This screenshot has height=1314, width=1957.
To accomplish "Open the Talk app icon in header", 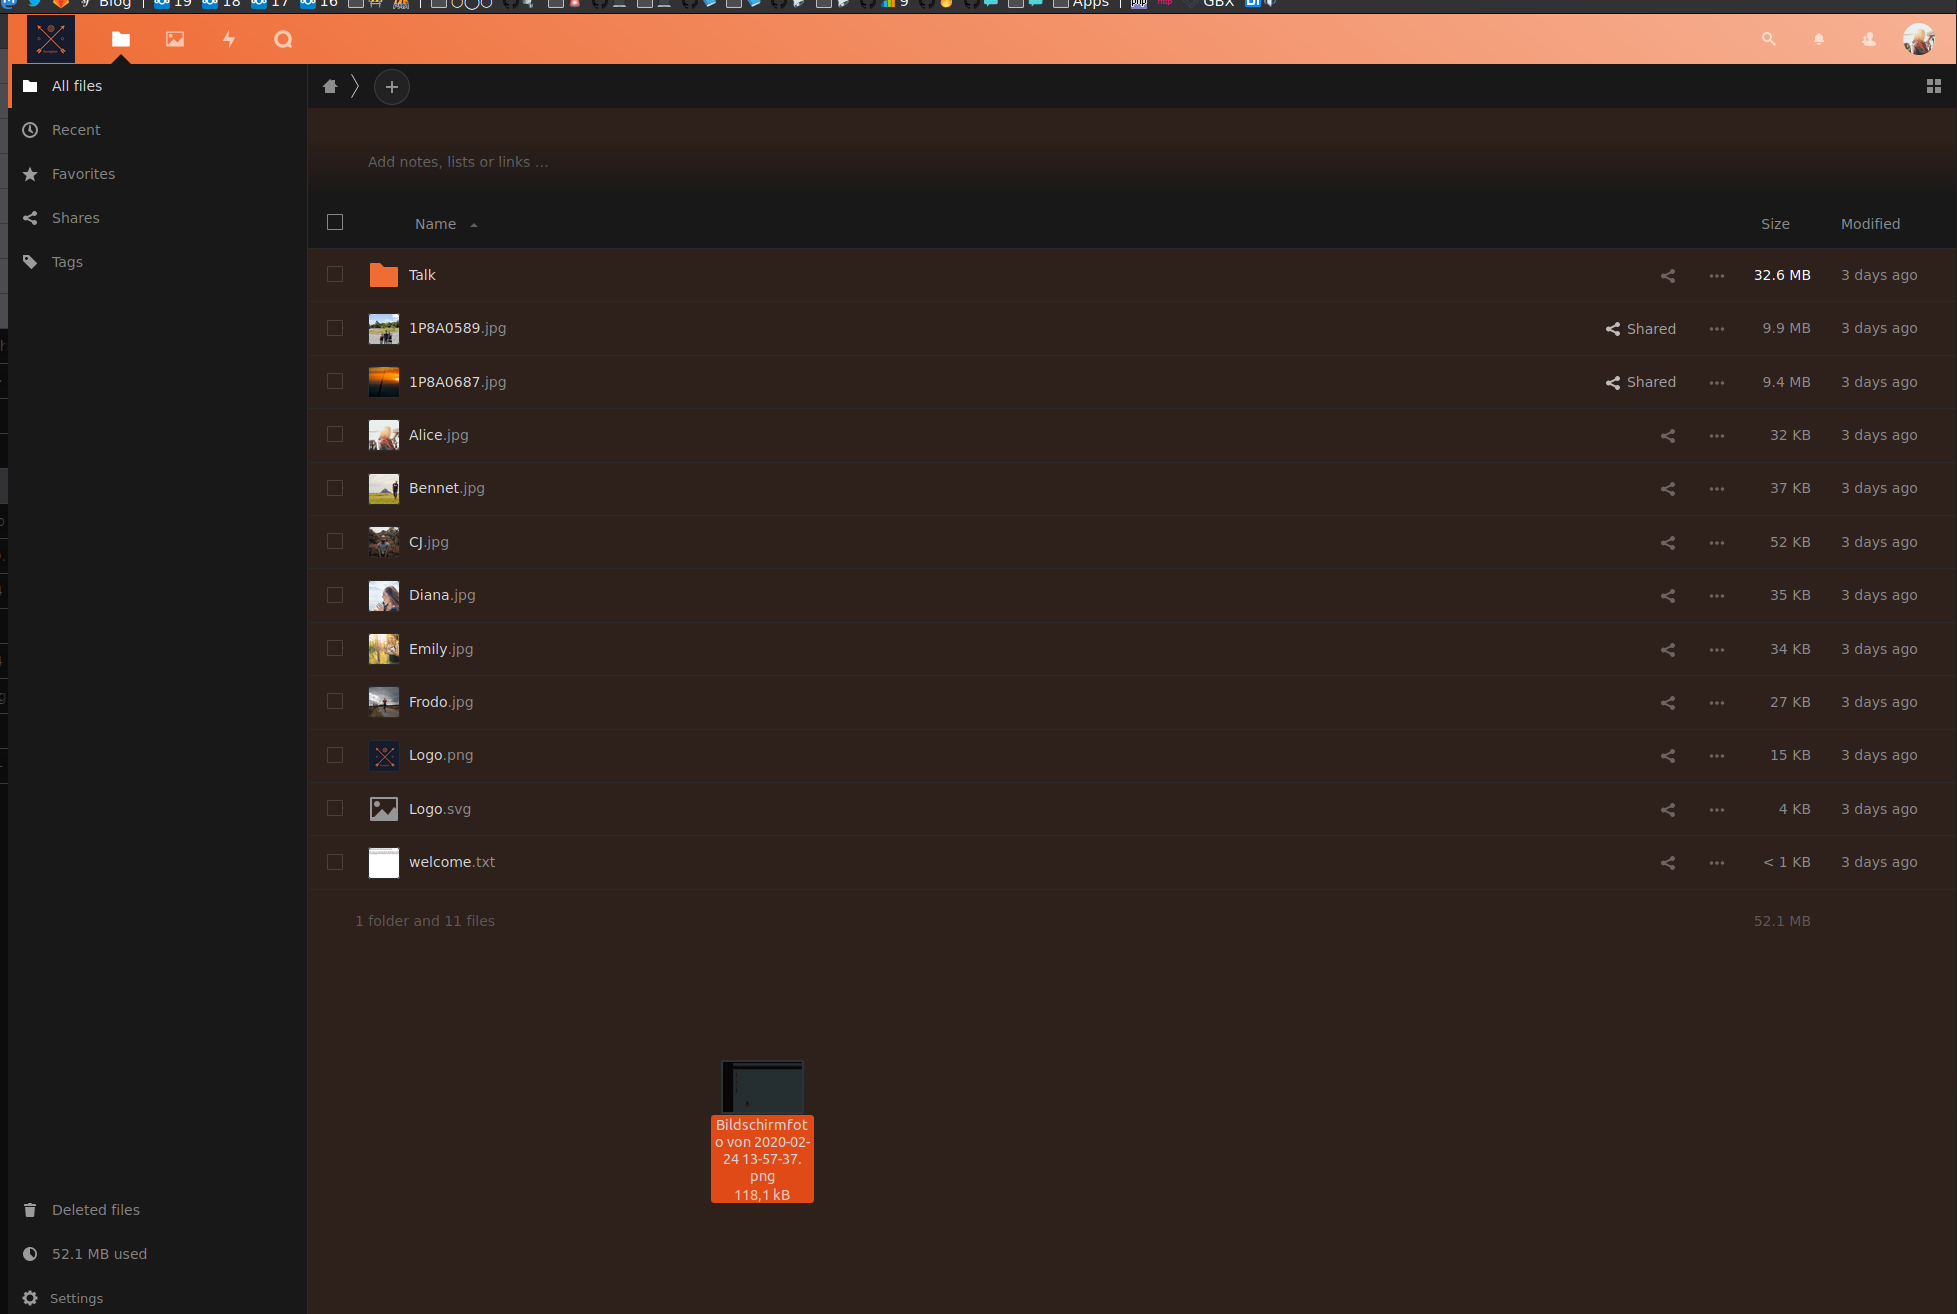I will [283, 39].
